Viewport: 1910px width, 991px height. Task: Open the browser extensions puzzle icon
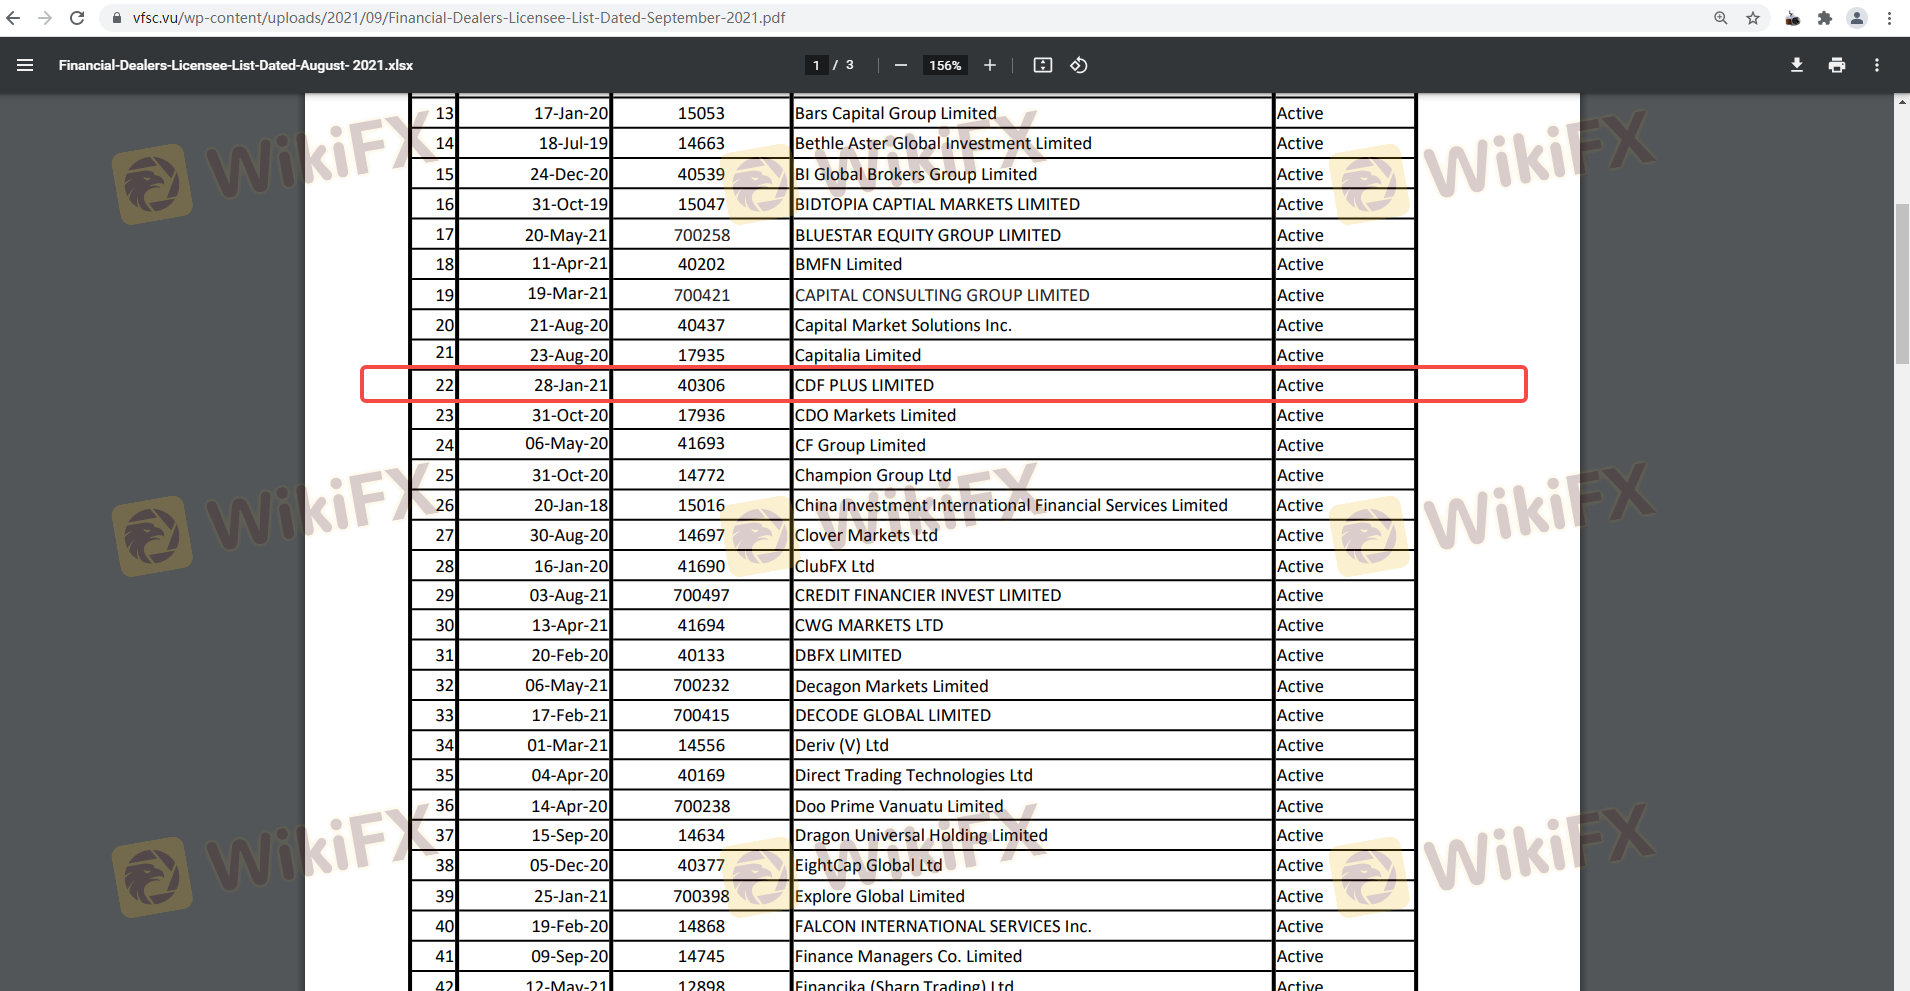1824,18
